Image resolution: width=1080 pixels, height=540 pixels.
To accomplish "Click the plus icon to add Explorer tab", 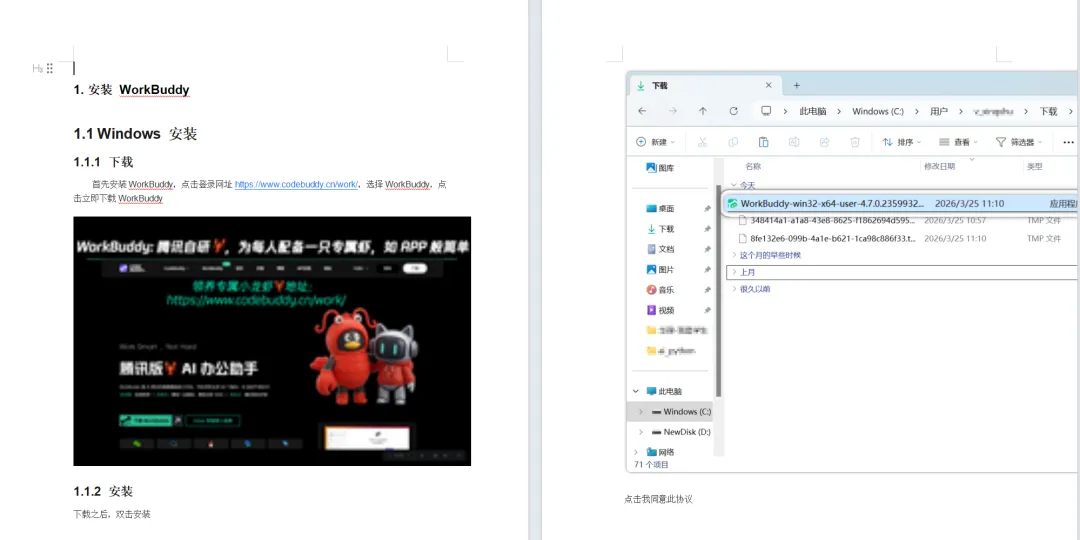I will pos(797,85).
